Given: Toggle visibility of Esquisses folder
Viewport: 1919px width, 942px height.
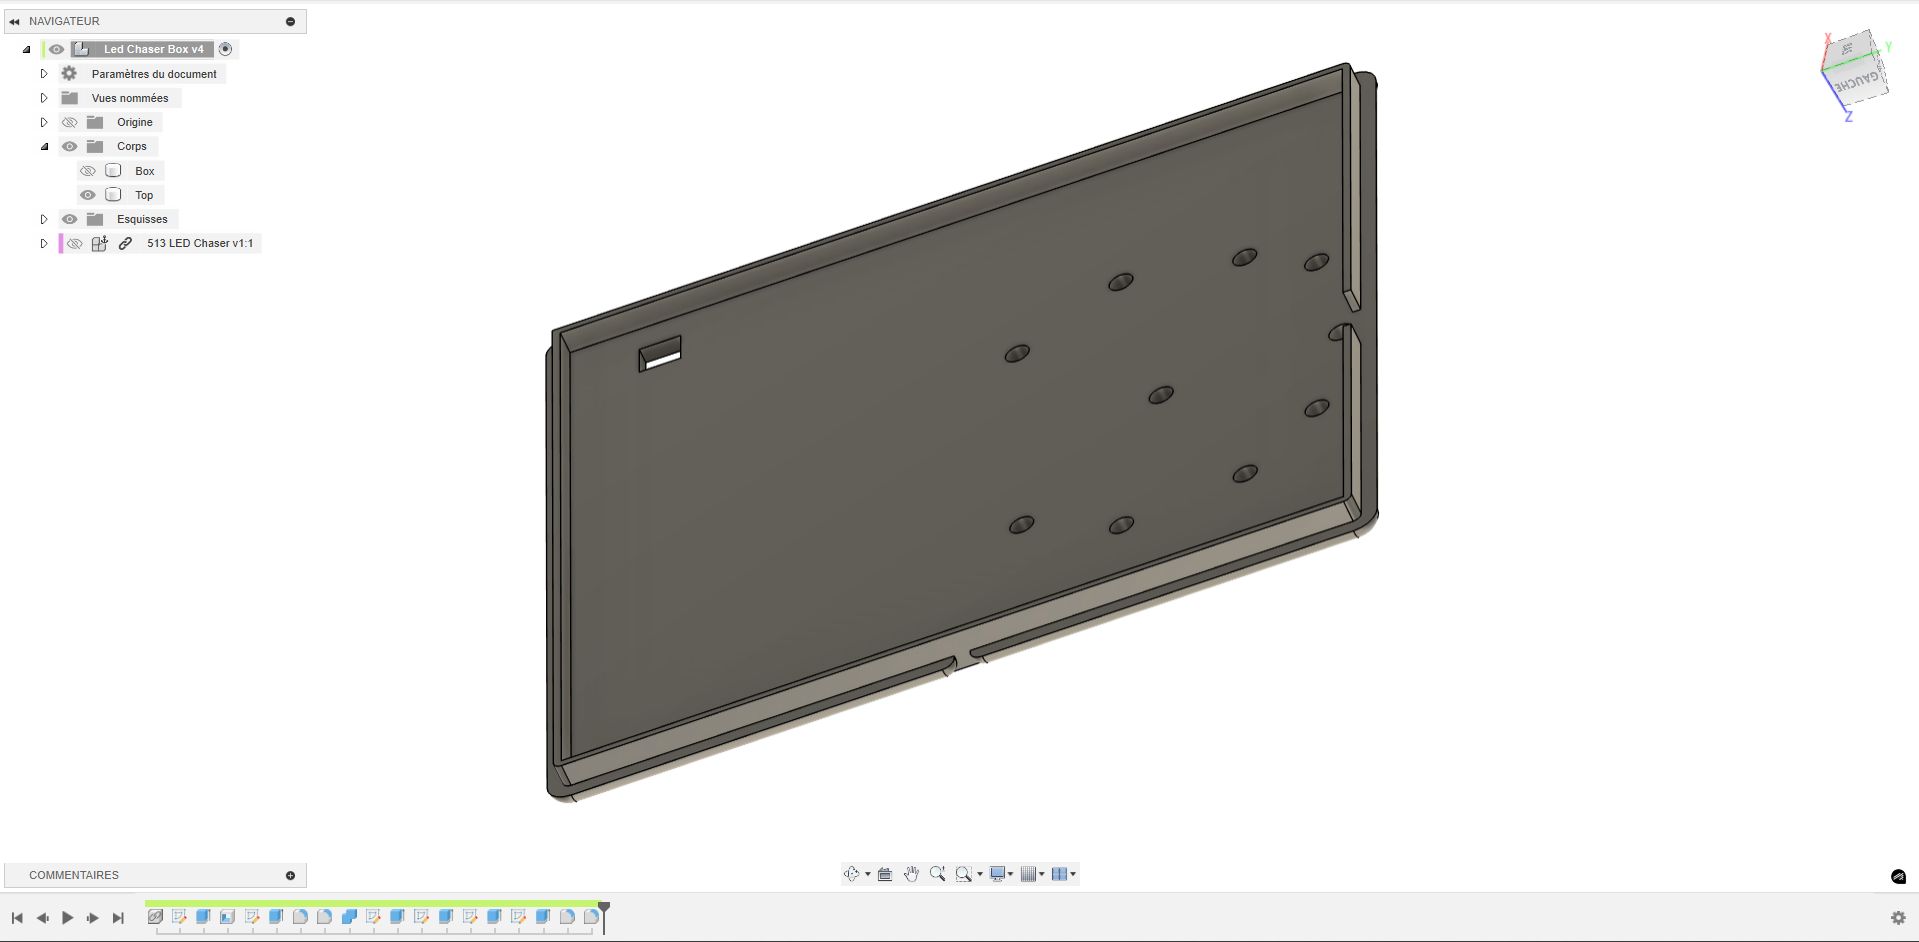Looking at the screenshot, I should point(69,219).
